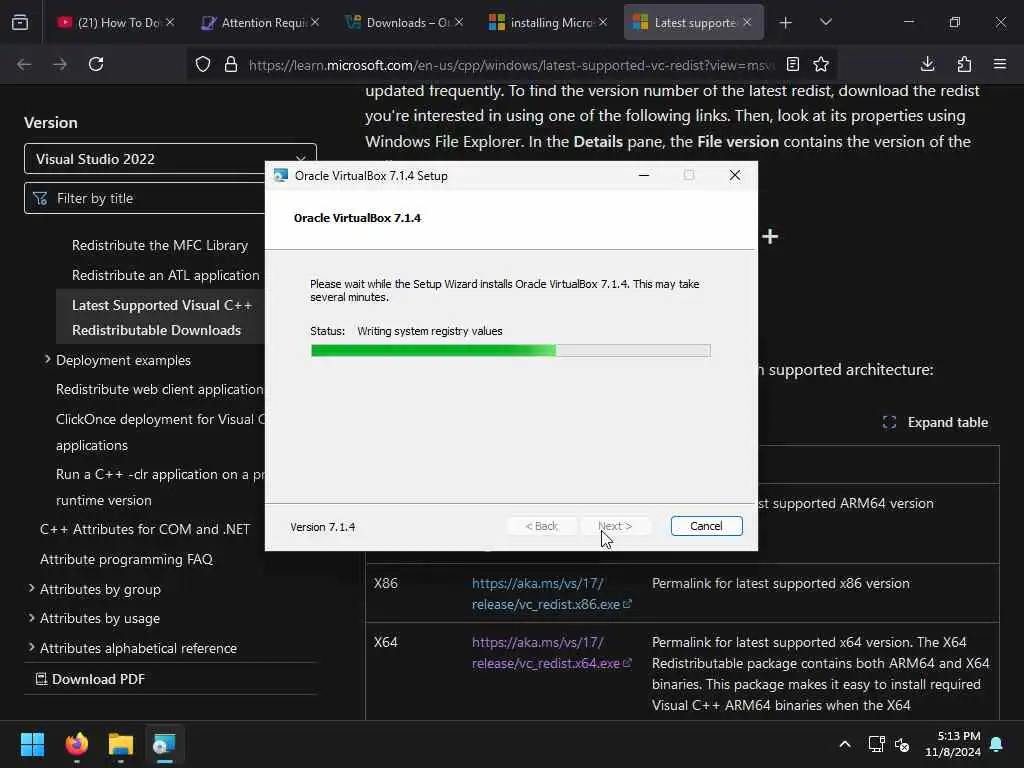This screenshot has width=1024, height=768.
Task: Click VirtualBox installer taskbar icon
Action: pyautogui.click(x=165, y=744)
